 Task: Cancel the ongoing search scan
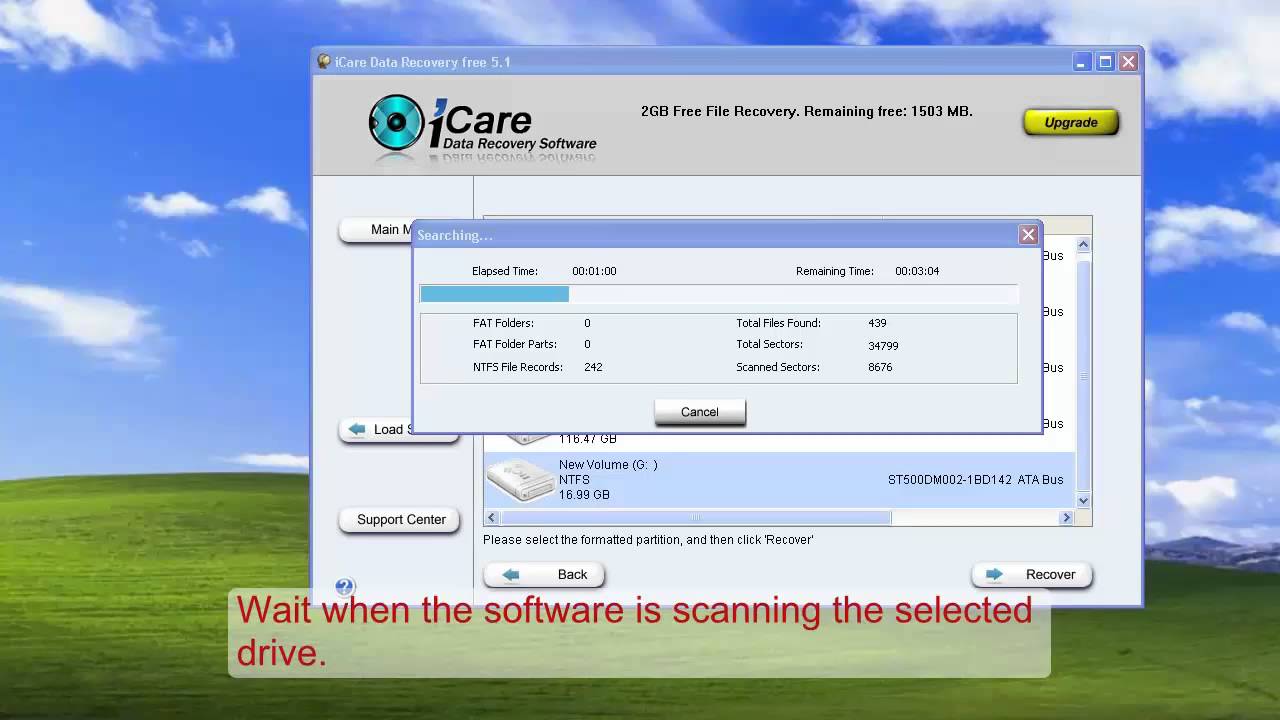[x=699, y=412]
